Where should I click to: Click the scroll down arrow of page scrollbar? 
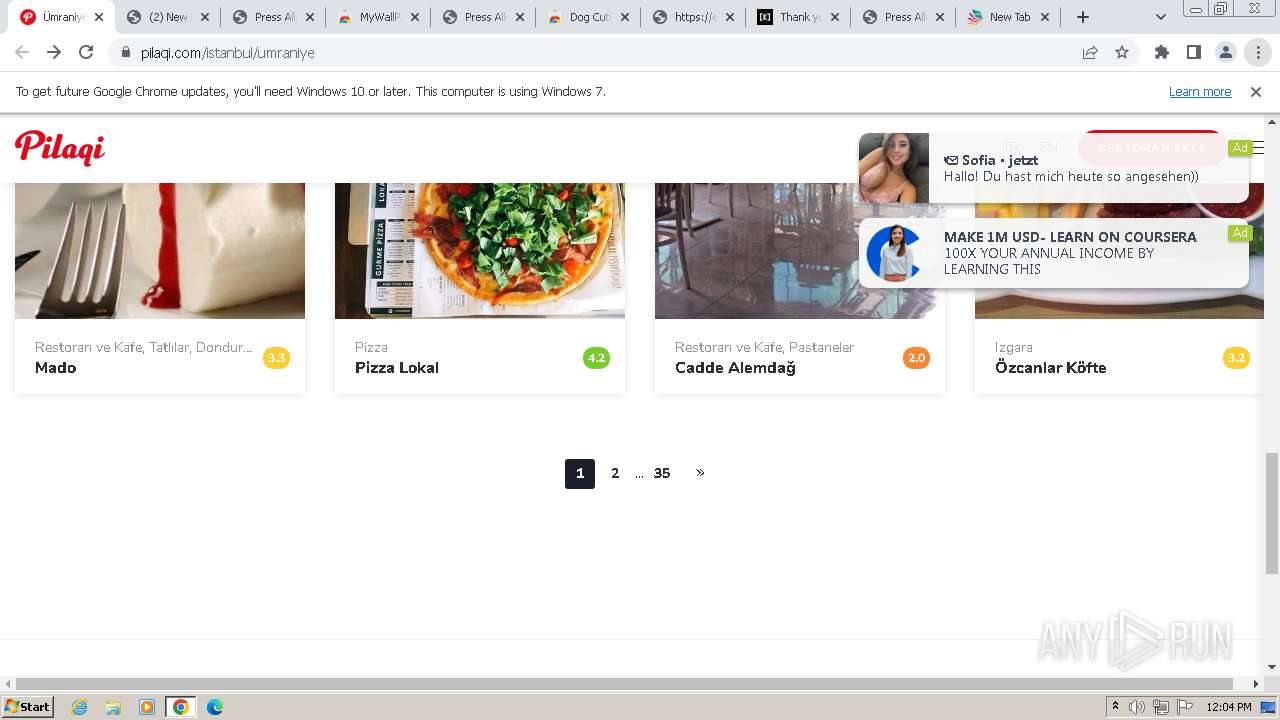[1271, 667]
